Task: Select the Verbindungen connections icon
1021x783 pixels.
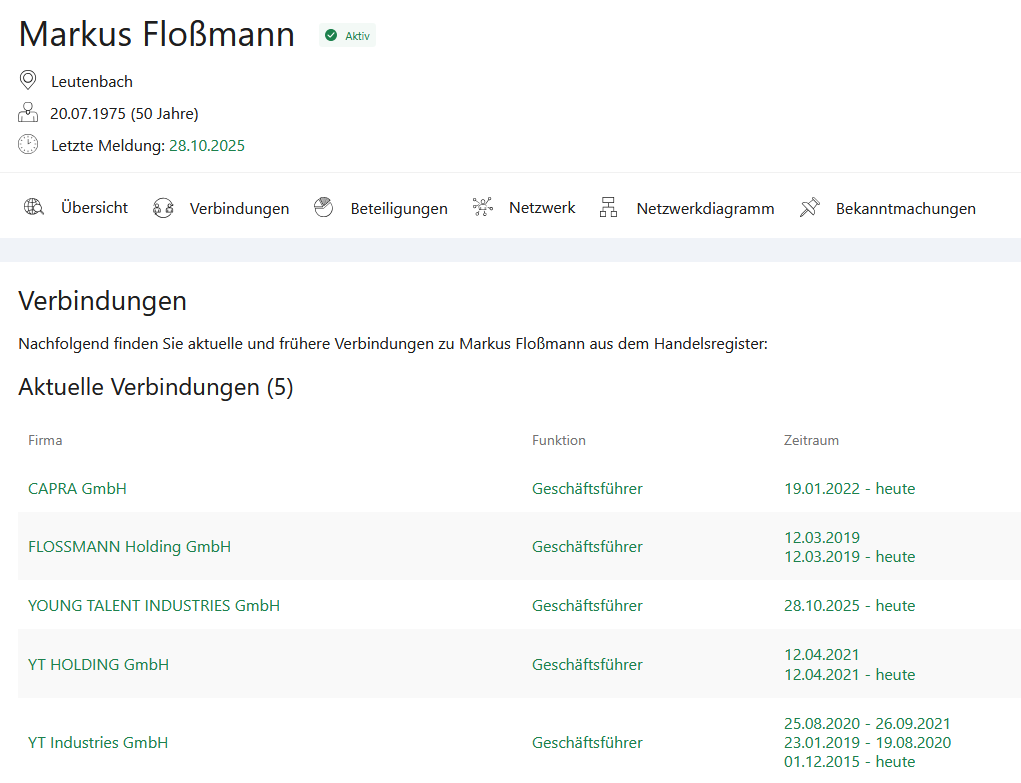Action: click(x=162, y=208)
